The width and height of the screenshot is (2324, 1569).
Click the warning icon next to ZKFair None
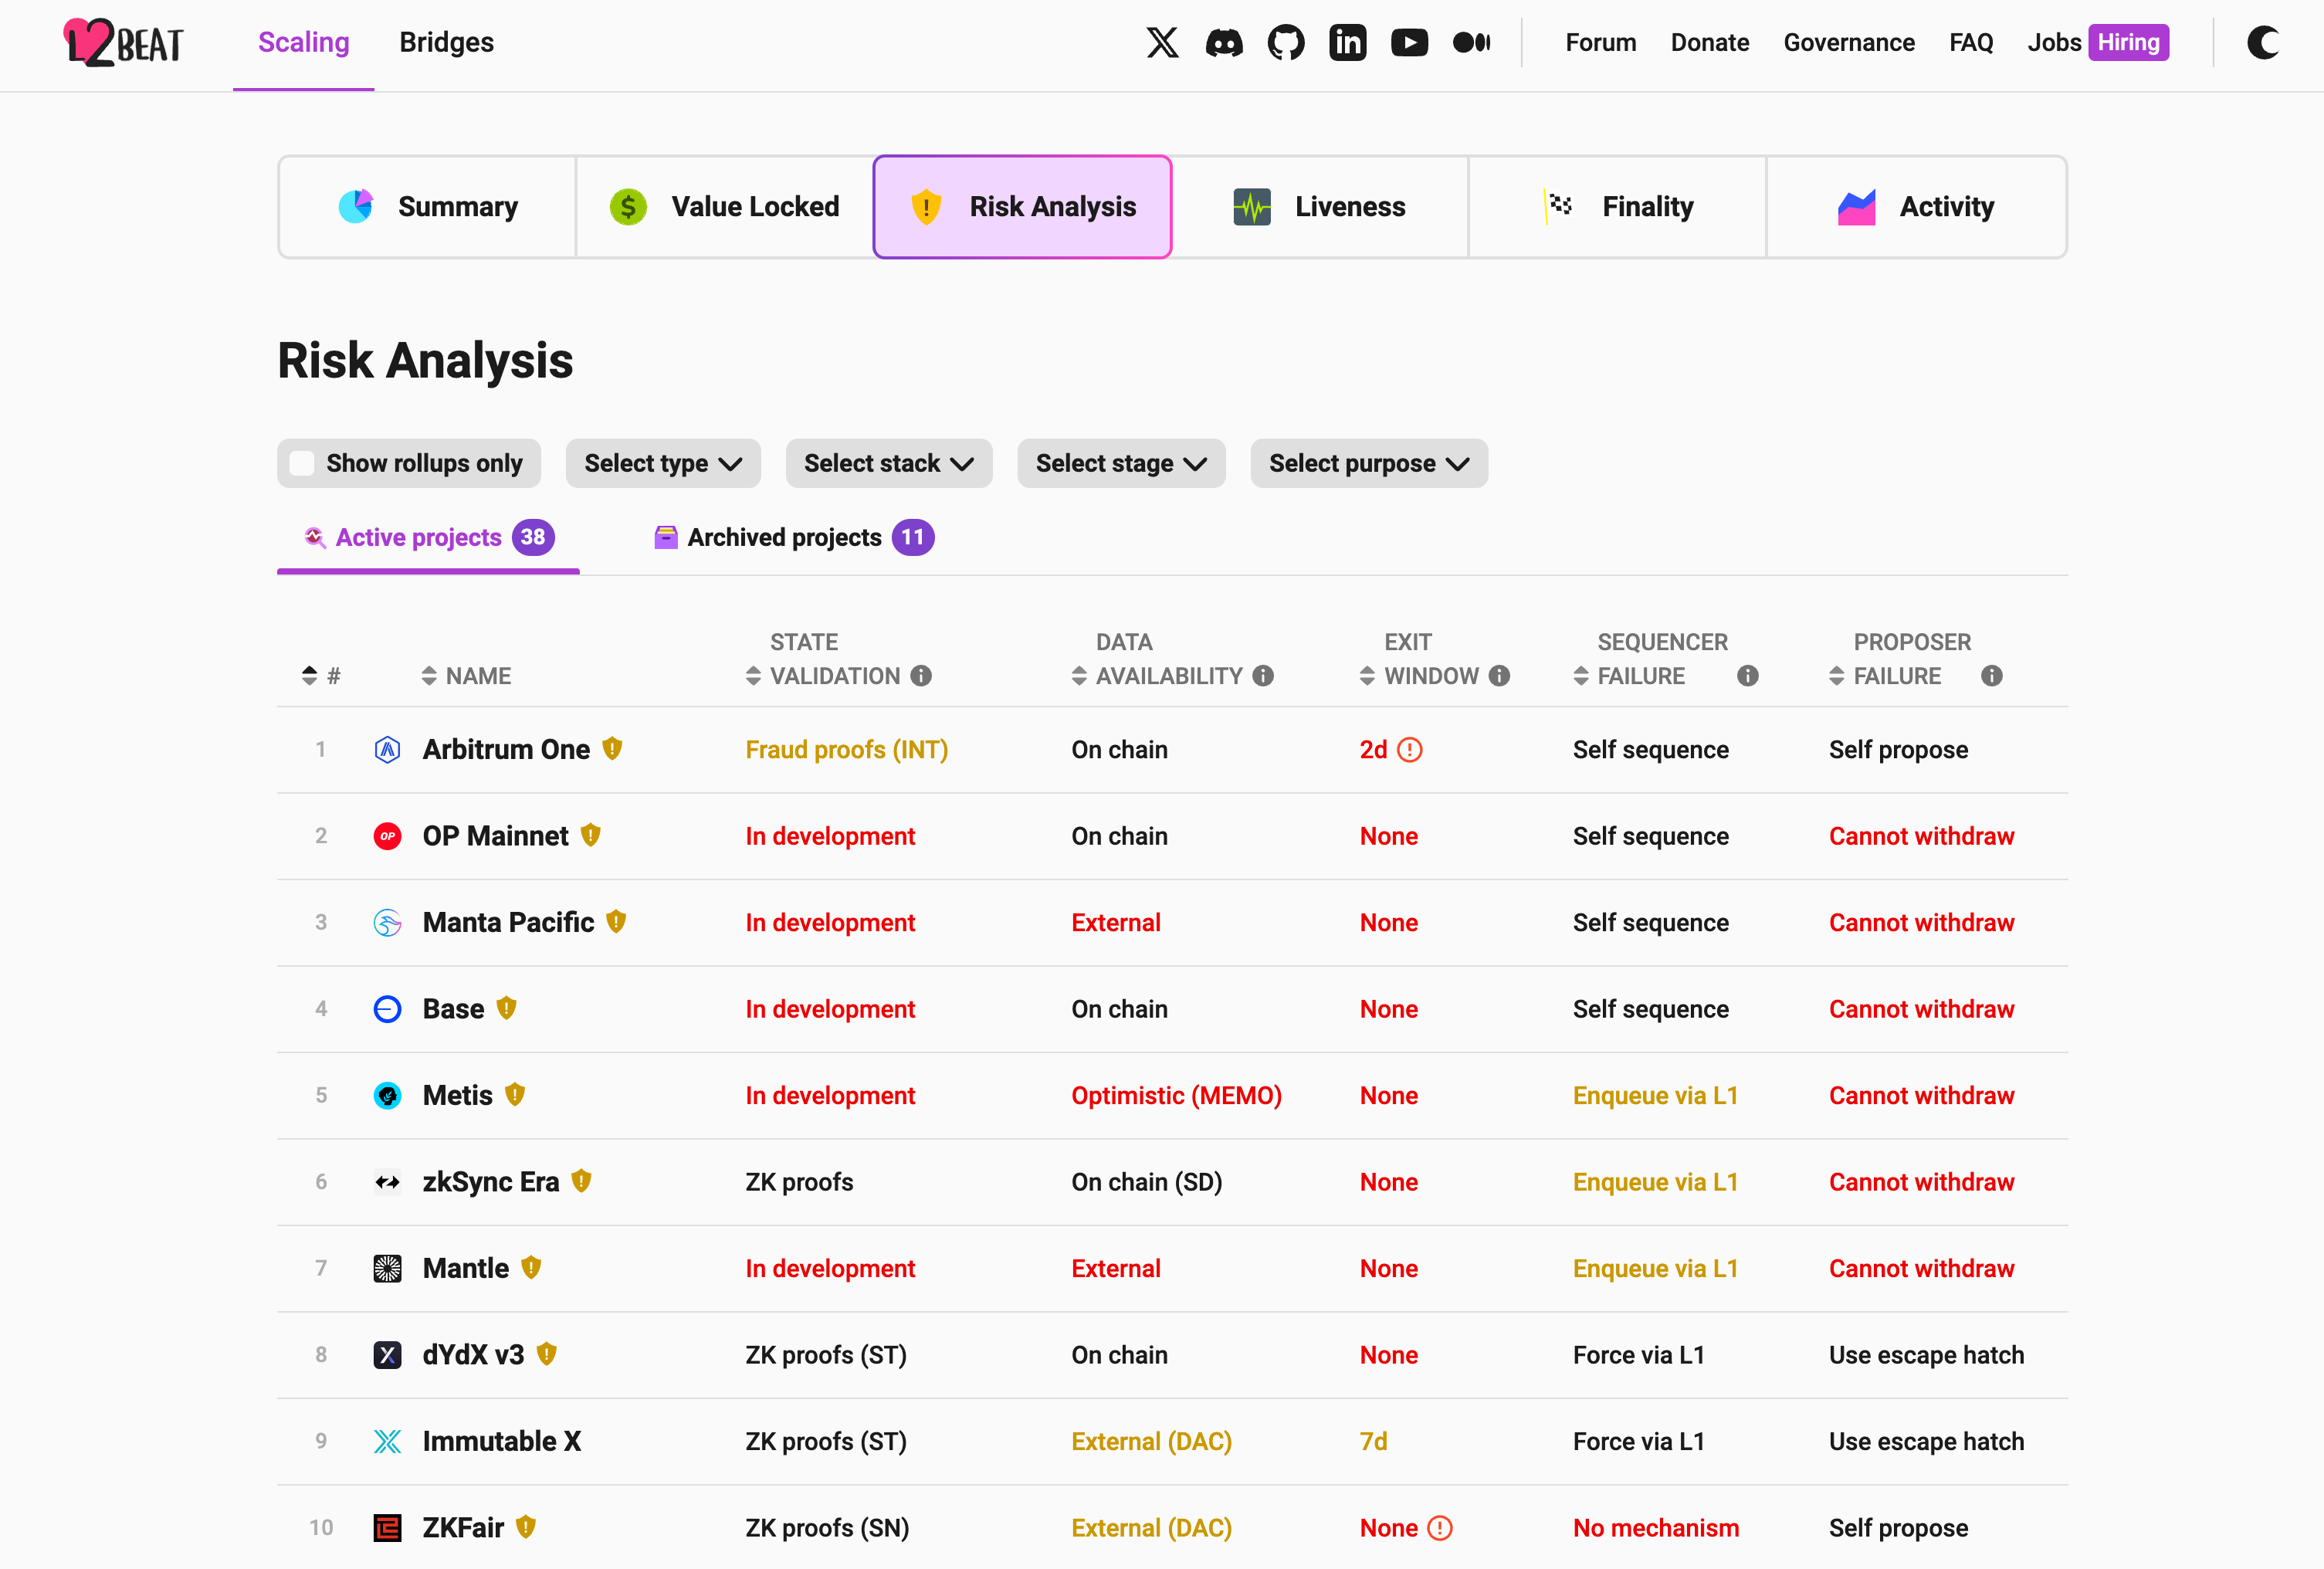click(x=1440, y=1528)
